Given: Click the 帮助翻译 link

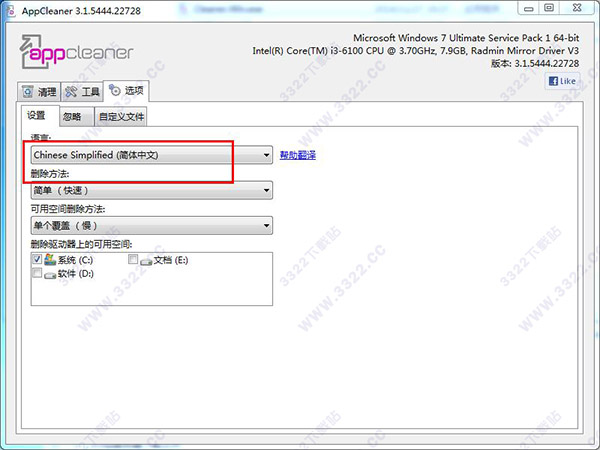Looking at the screenshot, I should click(298, 155).
